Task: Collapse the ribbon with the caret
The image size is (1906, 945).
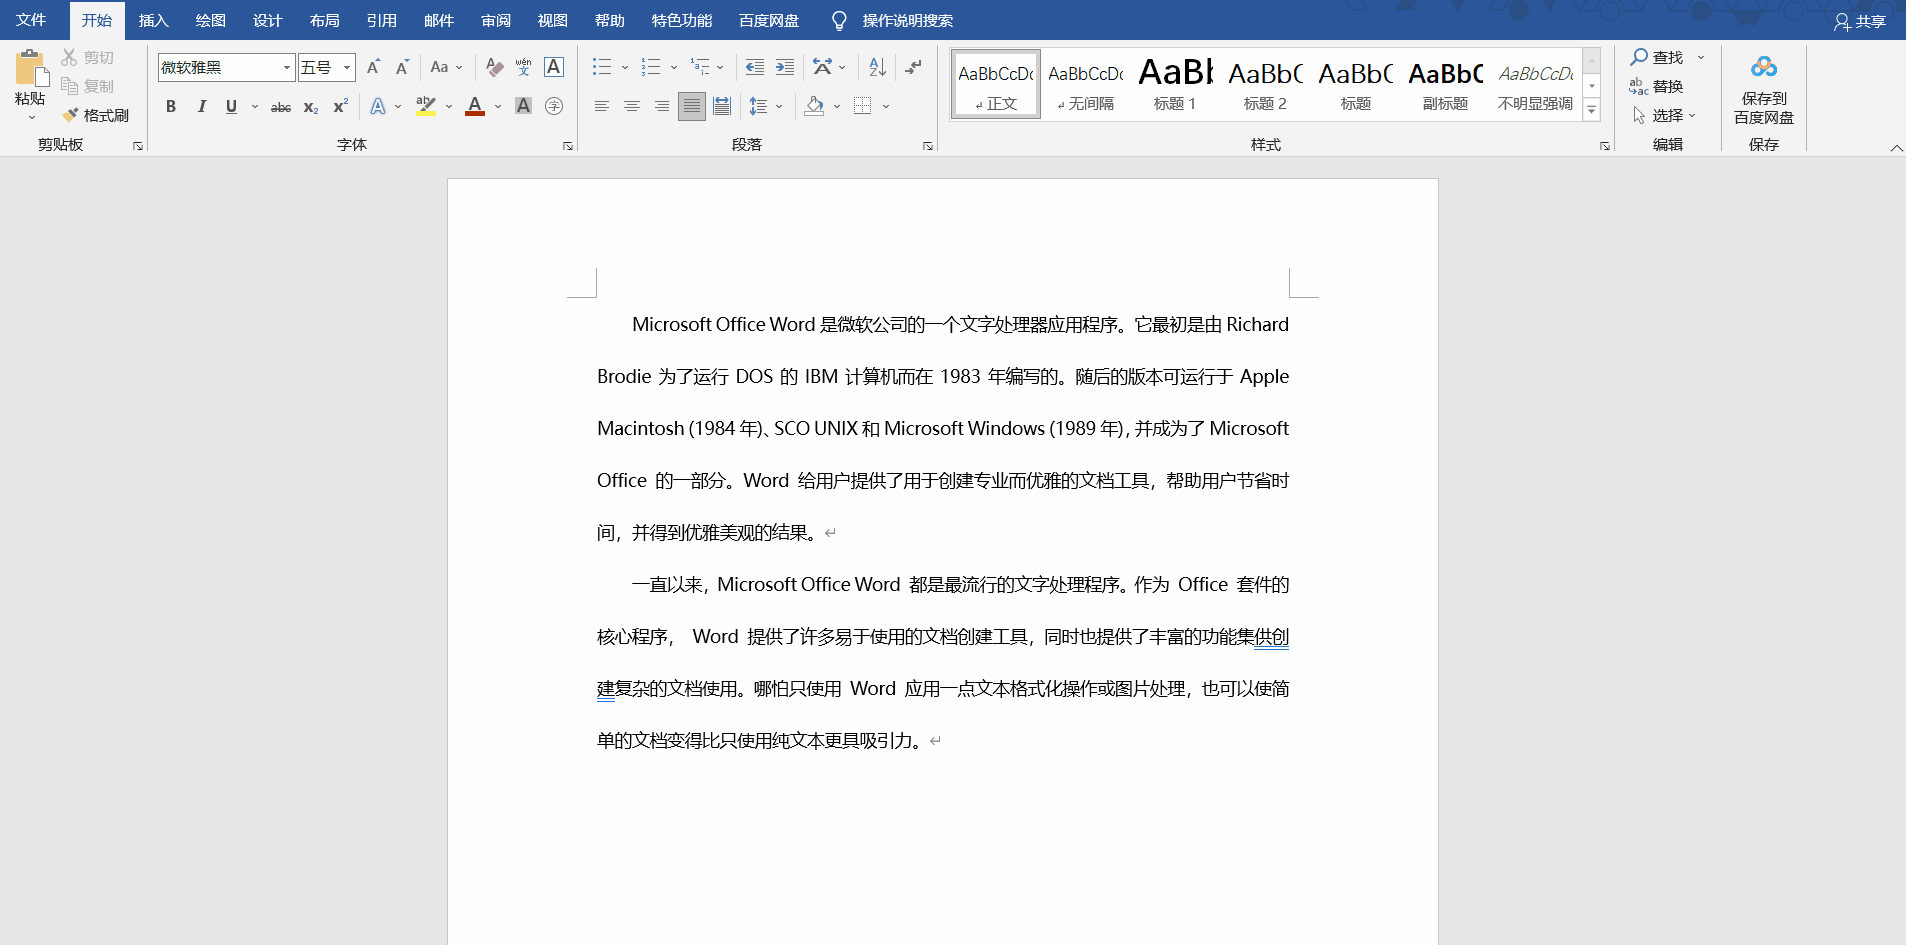Action: [x=1896, y=148]
